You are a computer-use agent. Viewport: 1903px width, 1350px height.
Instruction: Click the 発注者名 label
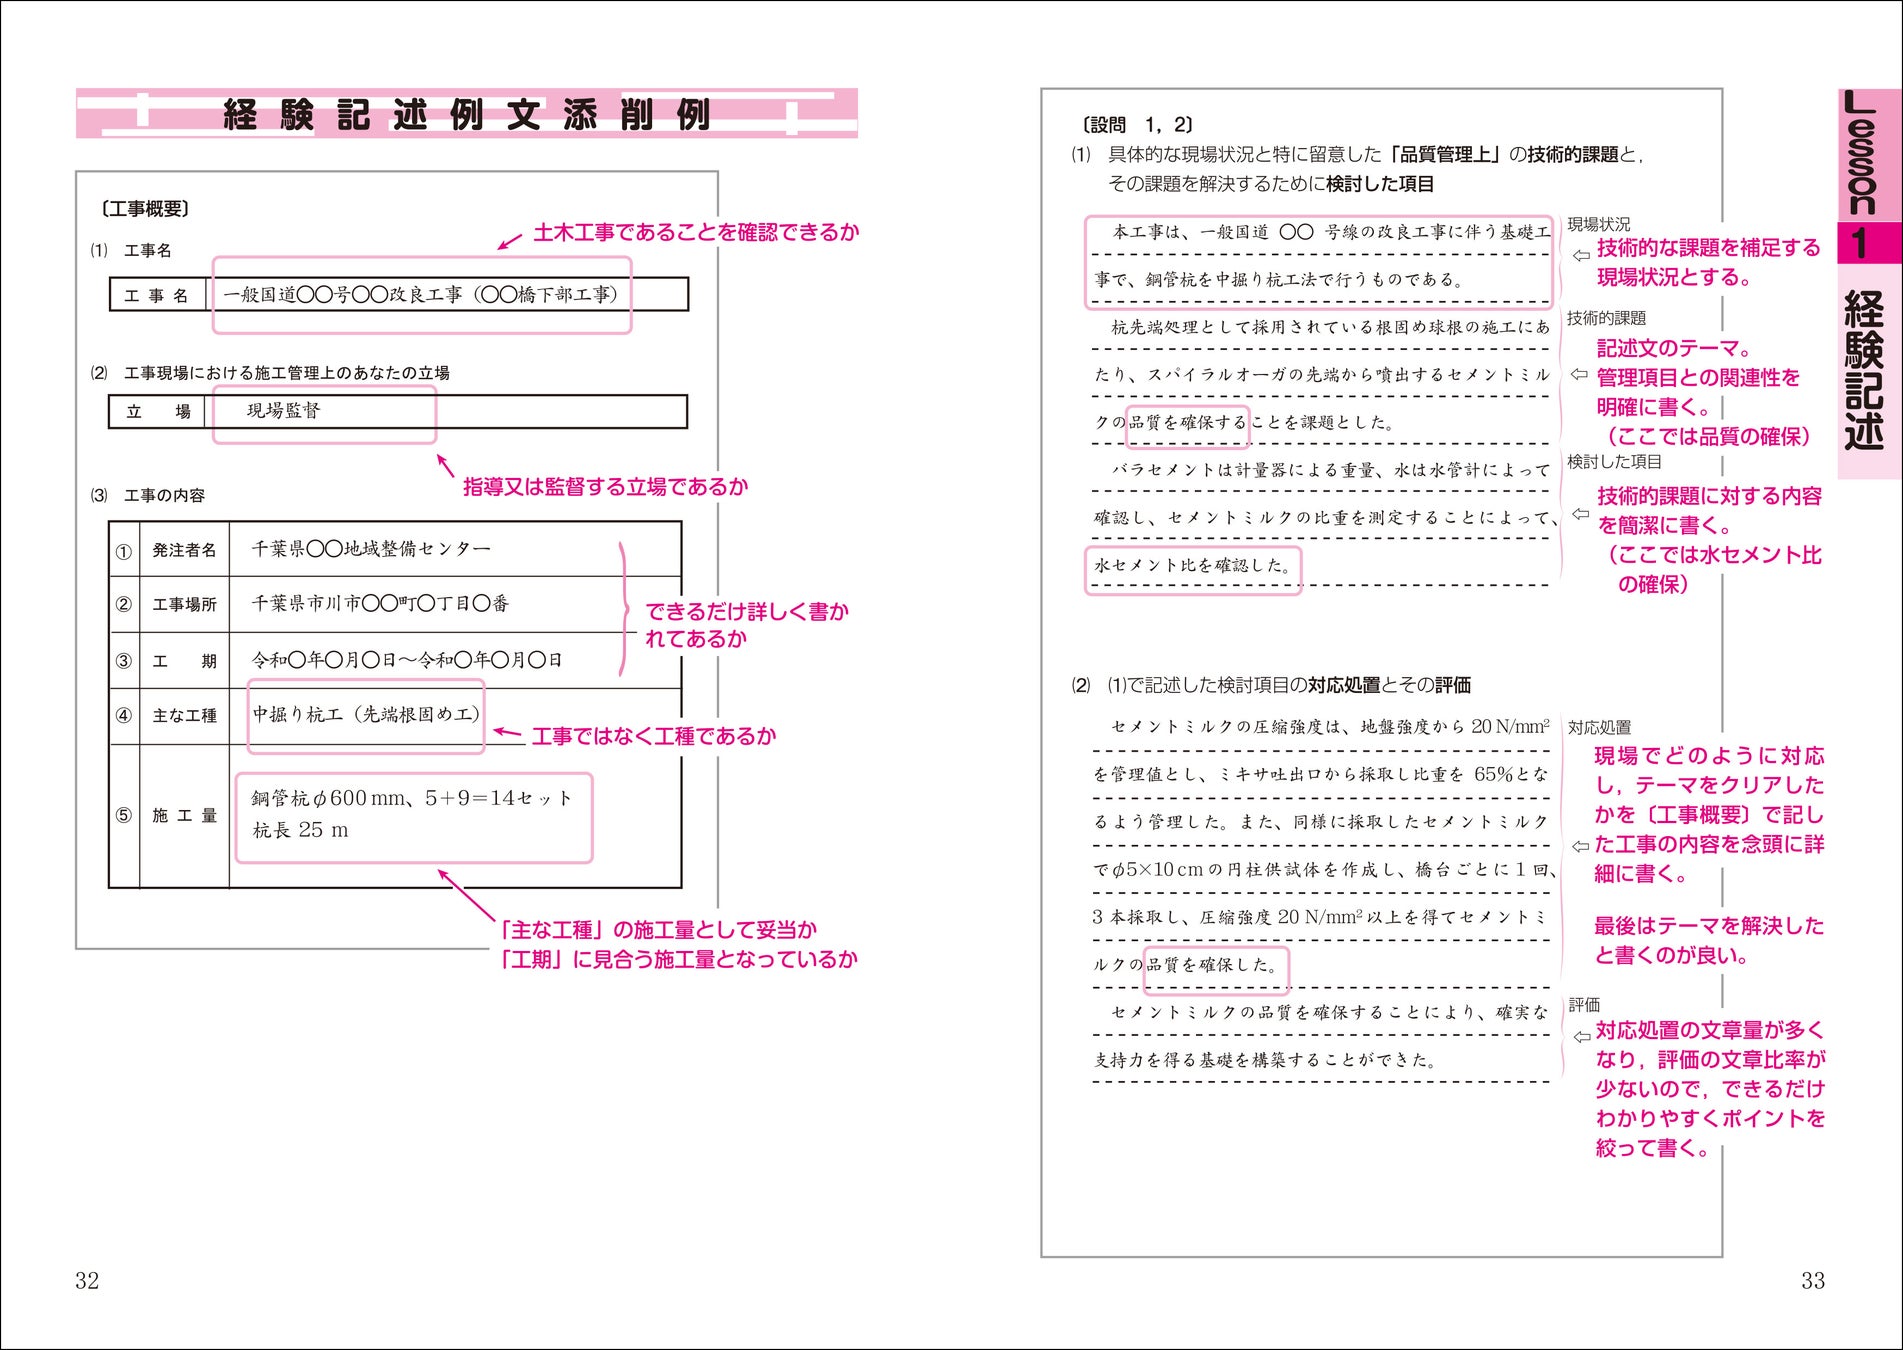pos(184,550)
